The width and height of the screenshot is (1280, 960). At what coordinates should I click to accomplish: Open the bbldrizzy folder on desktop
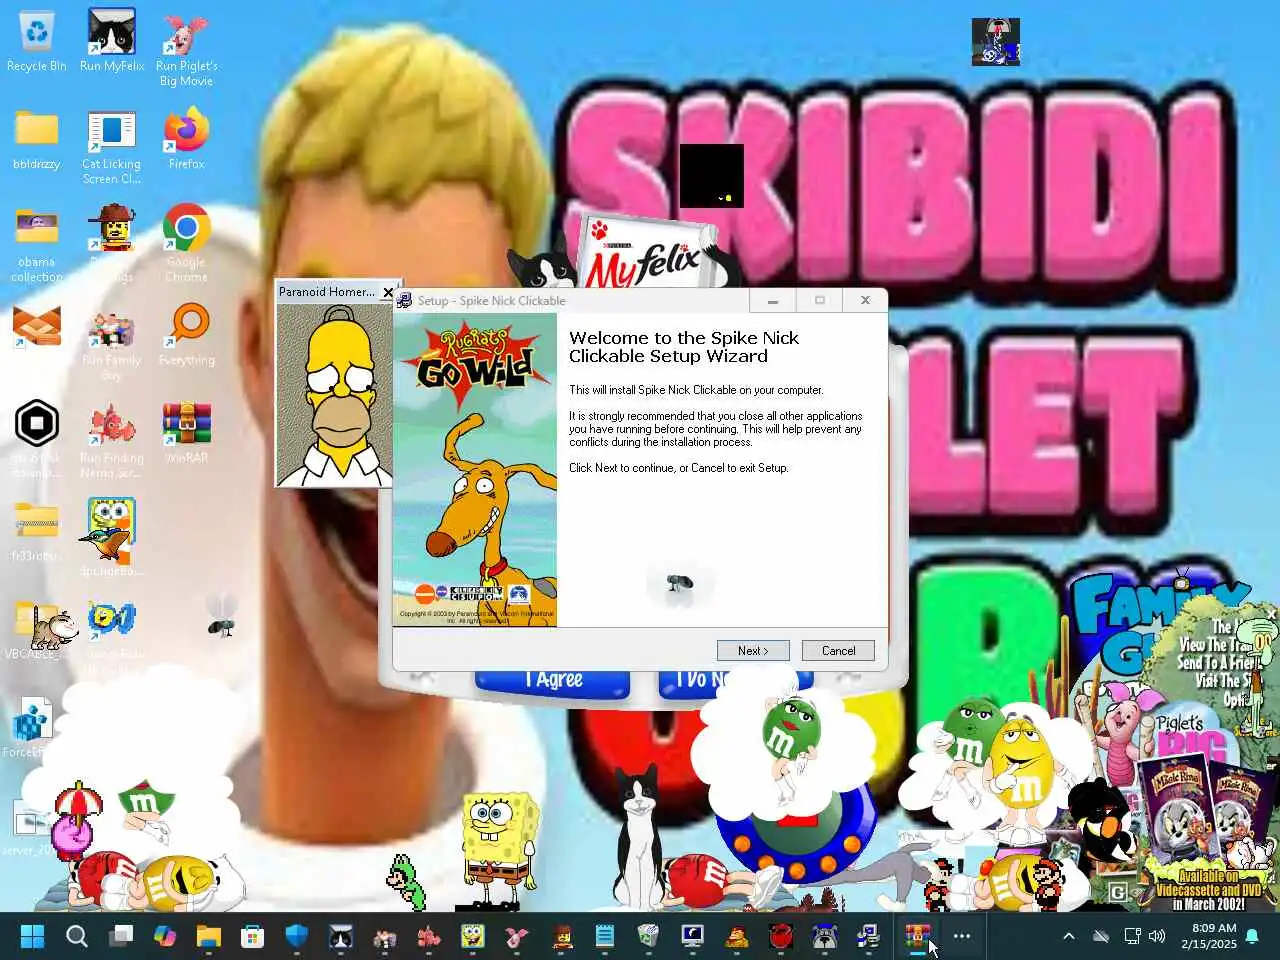click(37, 140)
